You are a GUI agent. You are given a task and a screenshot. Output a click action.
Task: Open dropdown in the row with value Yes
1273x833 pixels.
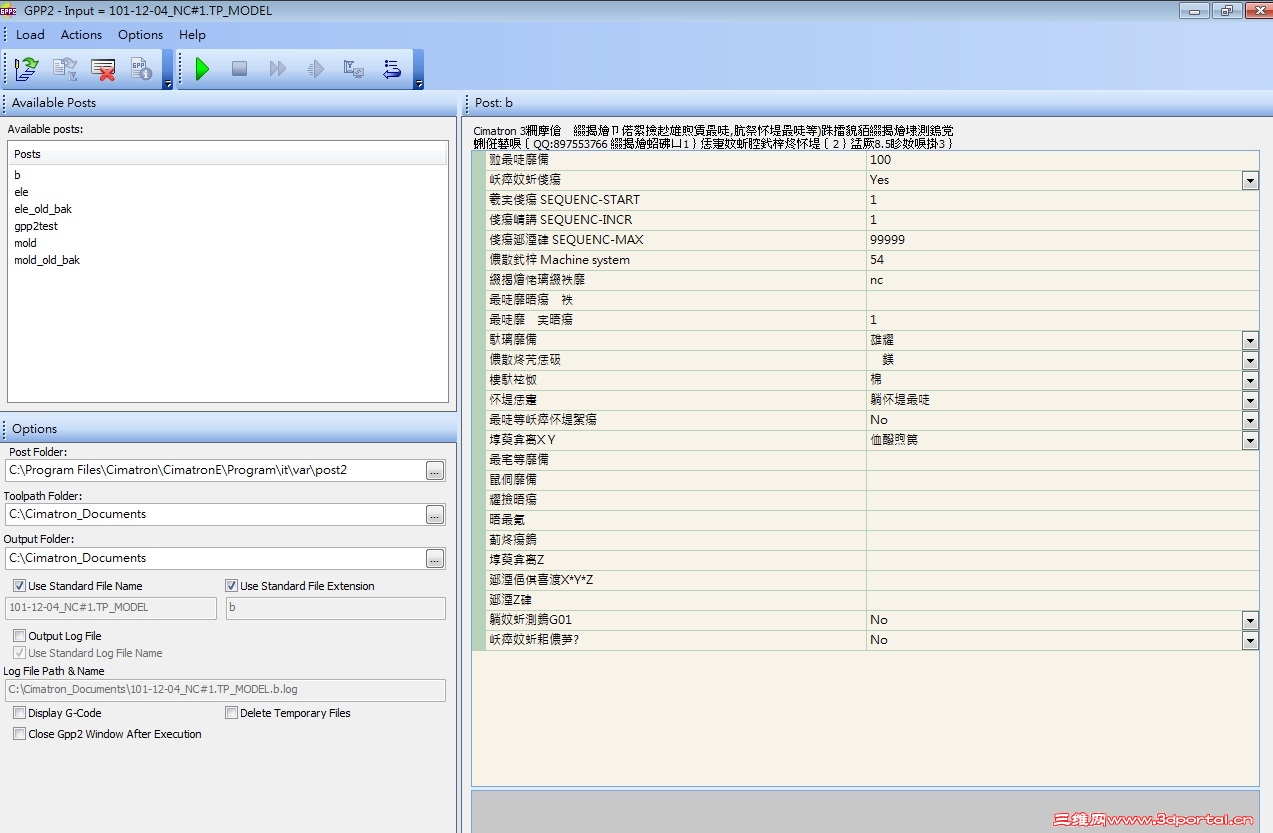(1250, 180)
